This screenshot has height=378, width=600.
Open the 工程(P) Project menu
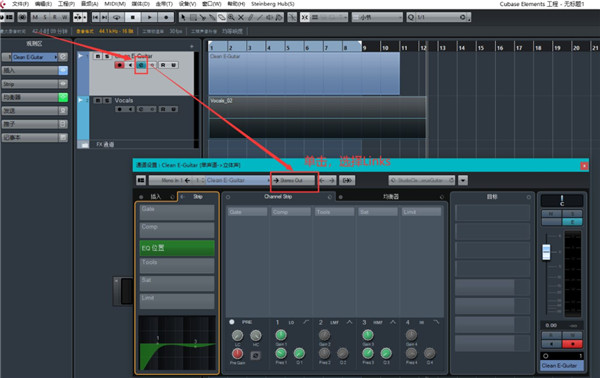tap(66, 4)
